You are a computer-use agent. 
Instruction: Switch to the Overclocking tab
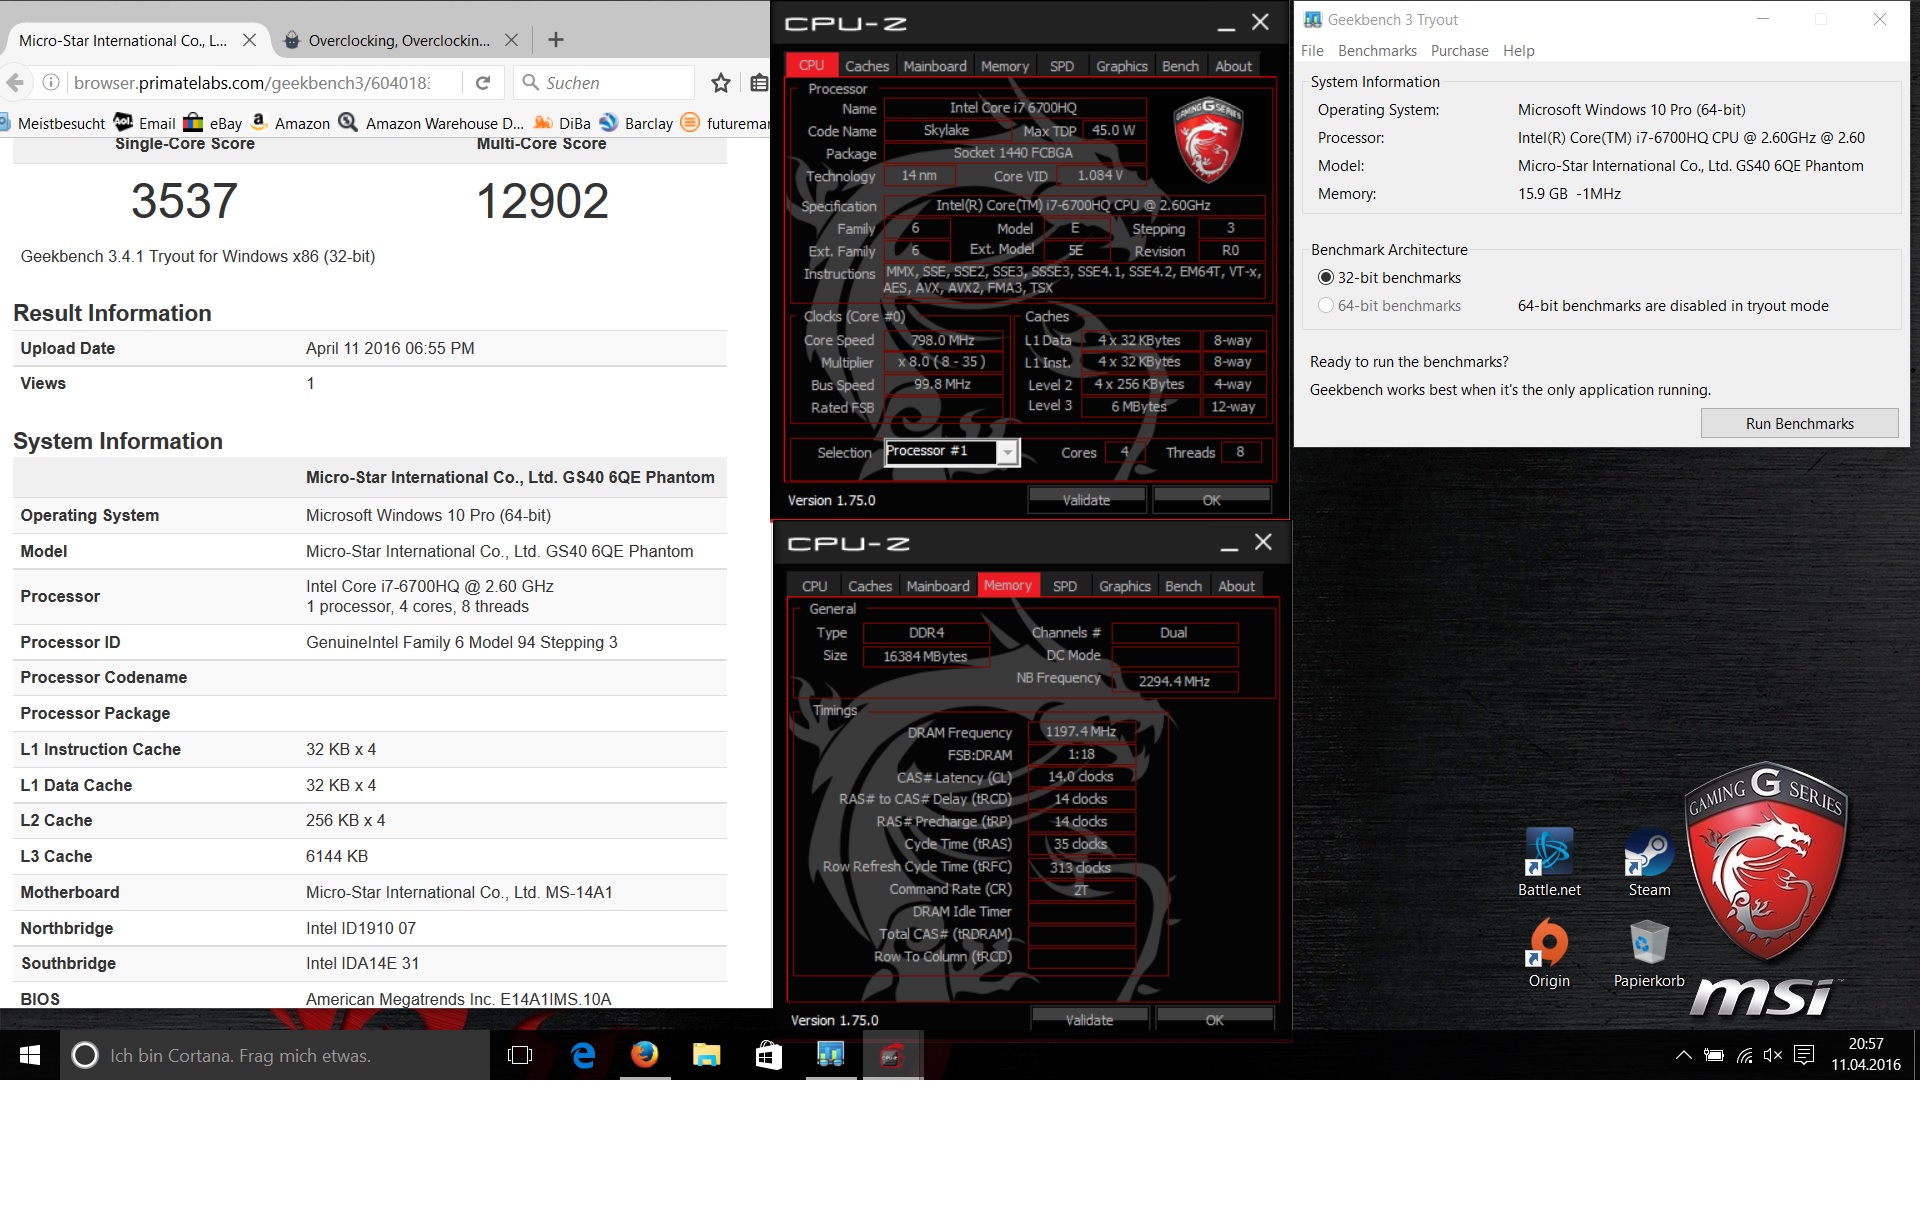point(399,40)
